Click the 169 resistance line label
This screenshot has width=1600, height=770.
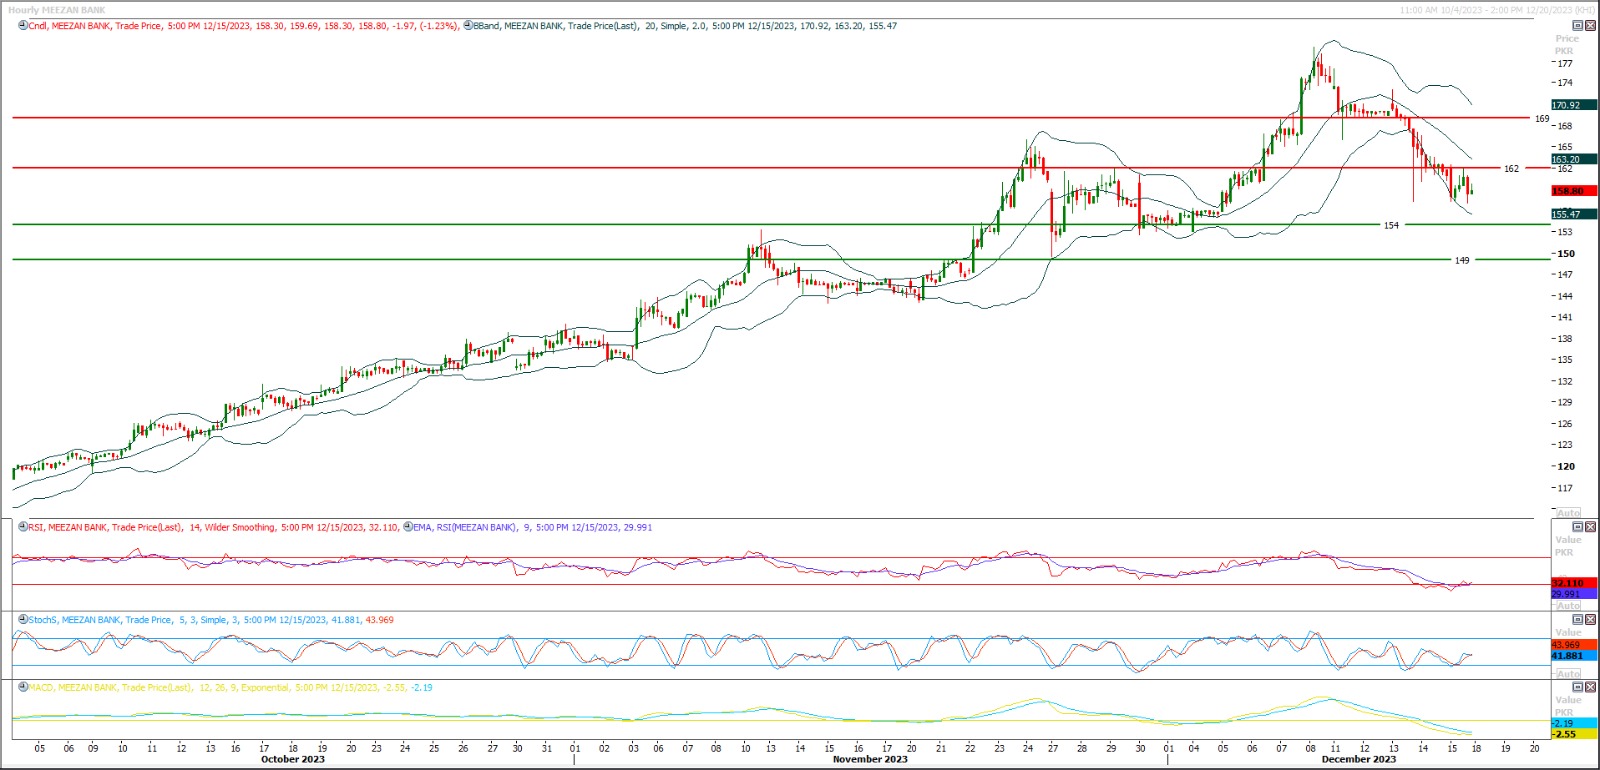point(1542,119)
